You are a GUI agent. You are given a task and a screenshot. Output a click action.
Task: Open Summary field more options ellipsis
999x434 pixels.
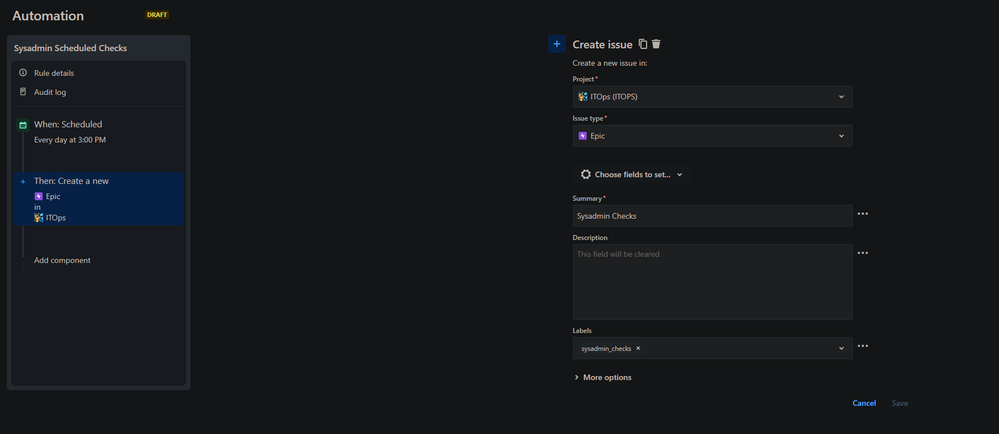(863, 214)
